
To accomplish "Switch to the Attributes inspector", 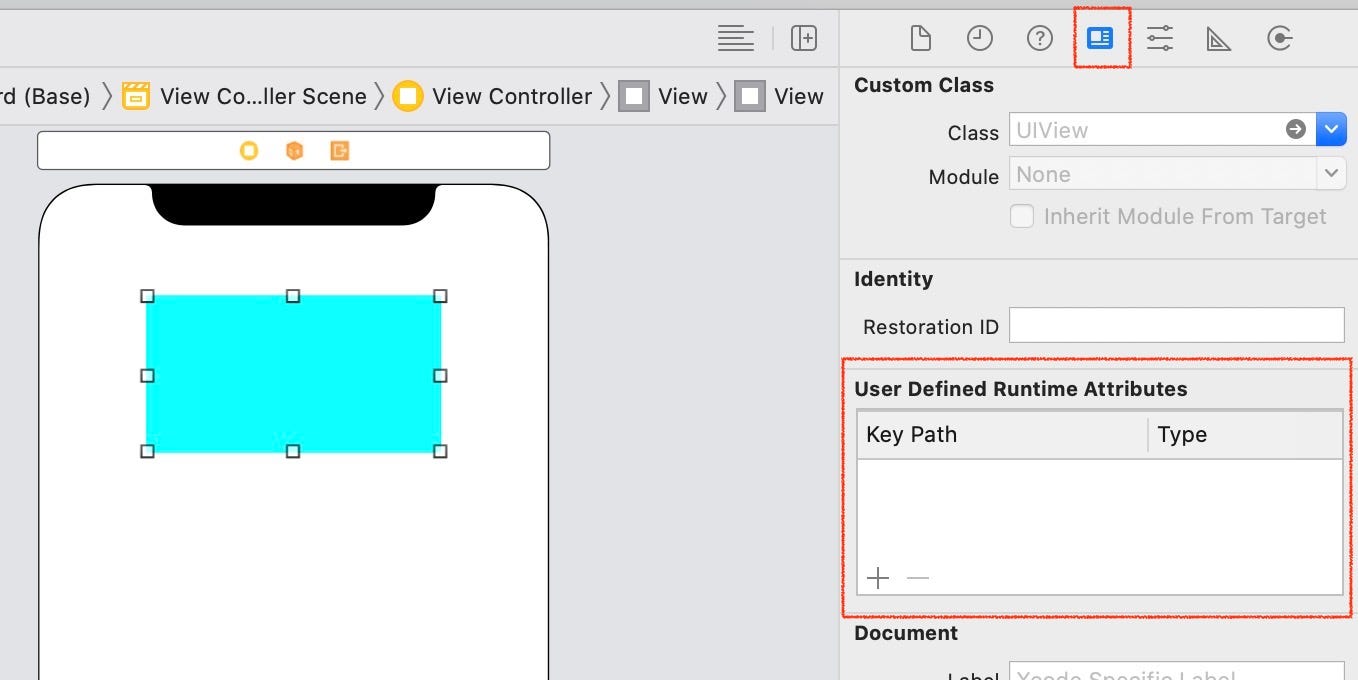I will [x=1159, y=38].
